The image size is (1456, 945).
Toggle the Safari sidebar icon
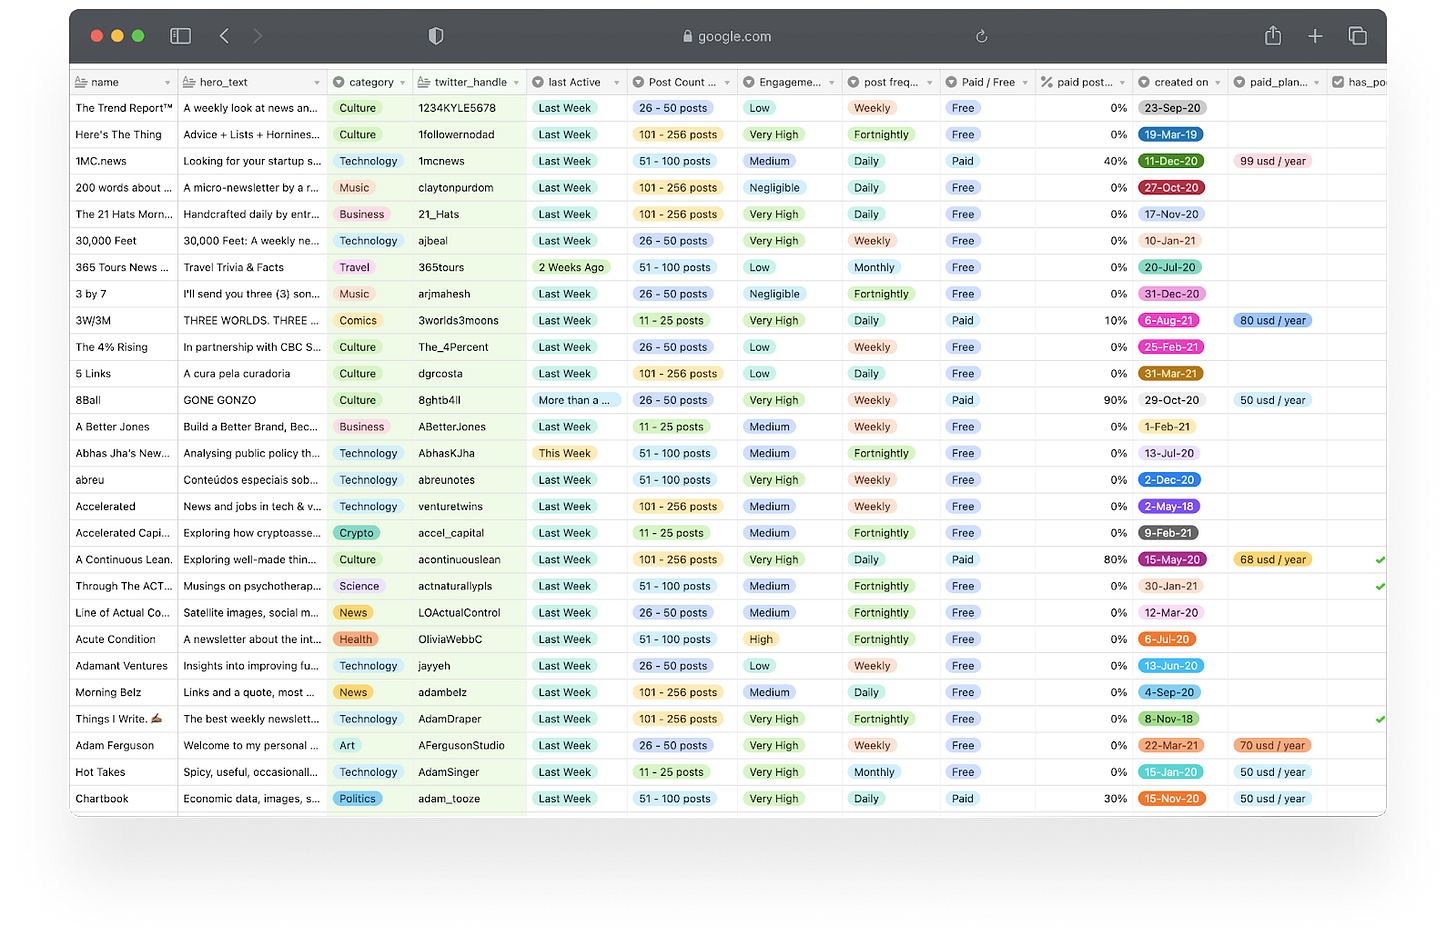point(180,36)
